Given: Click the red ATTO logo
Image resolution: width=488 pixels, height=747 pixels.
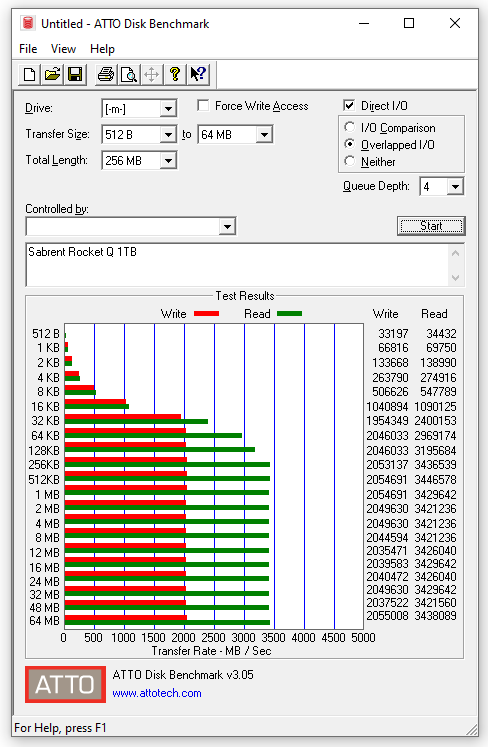Looking at the screenshot, I should (65, 684).
